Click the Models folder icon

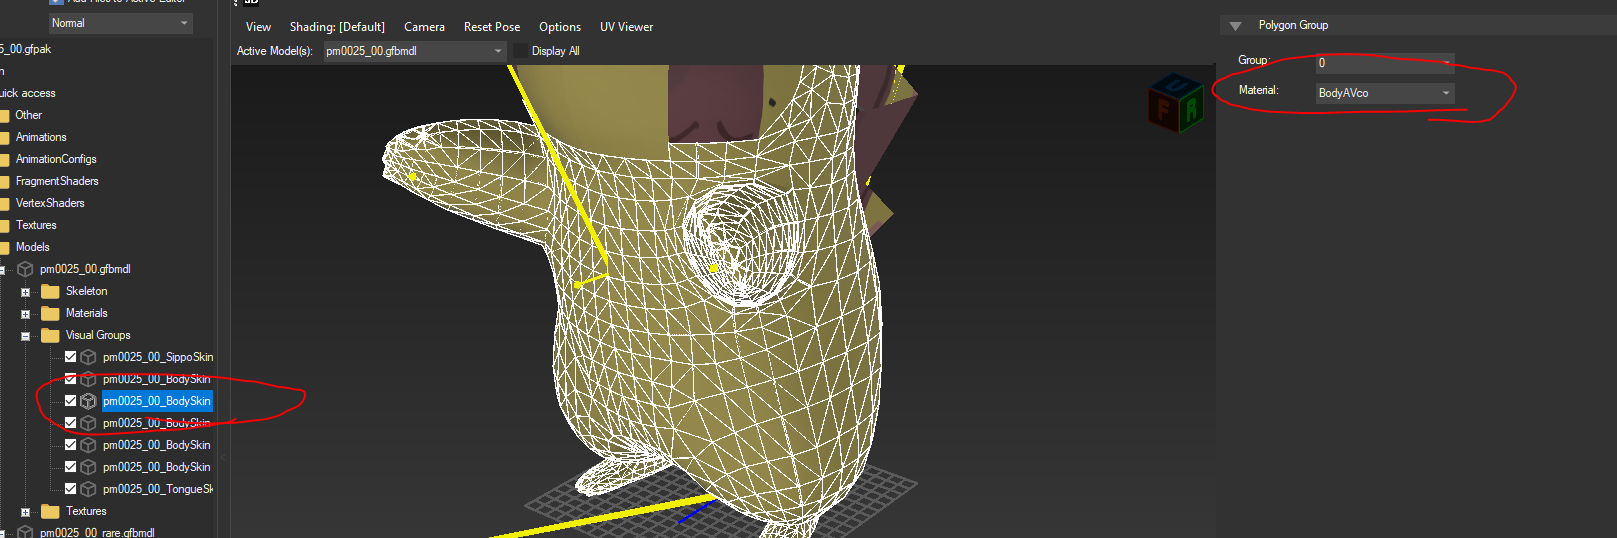pyautogui.click(x=4, y=247)
